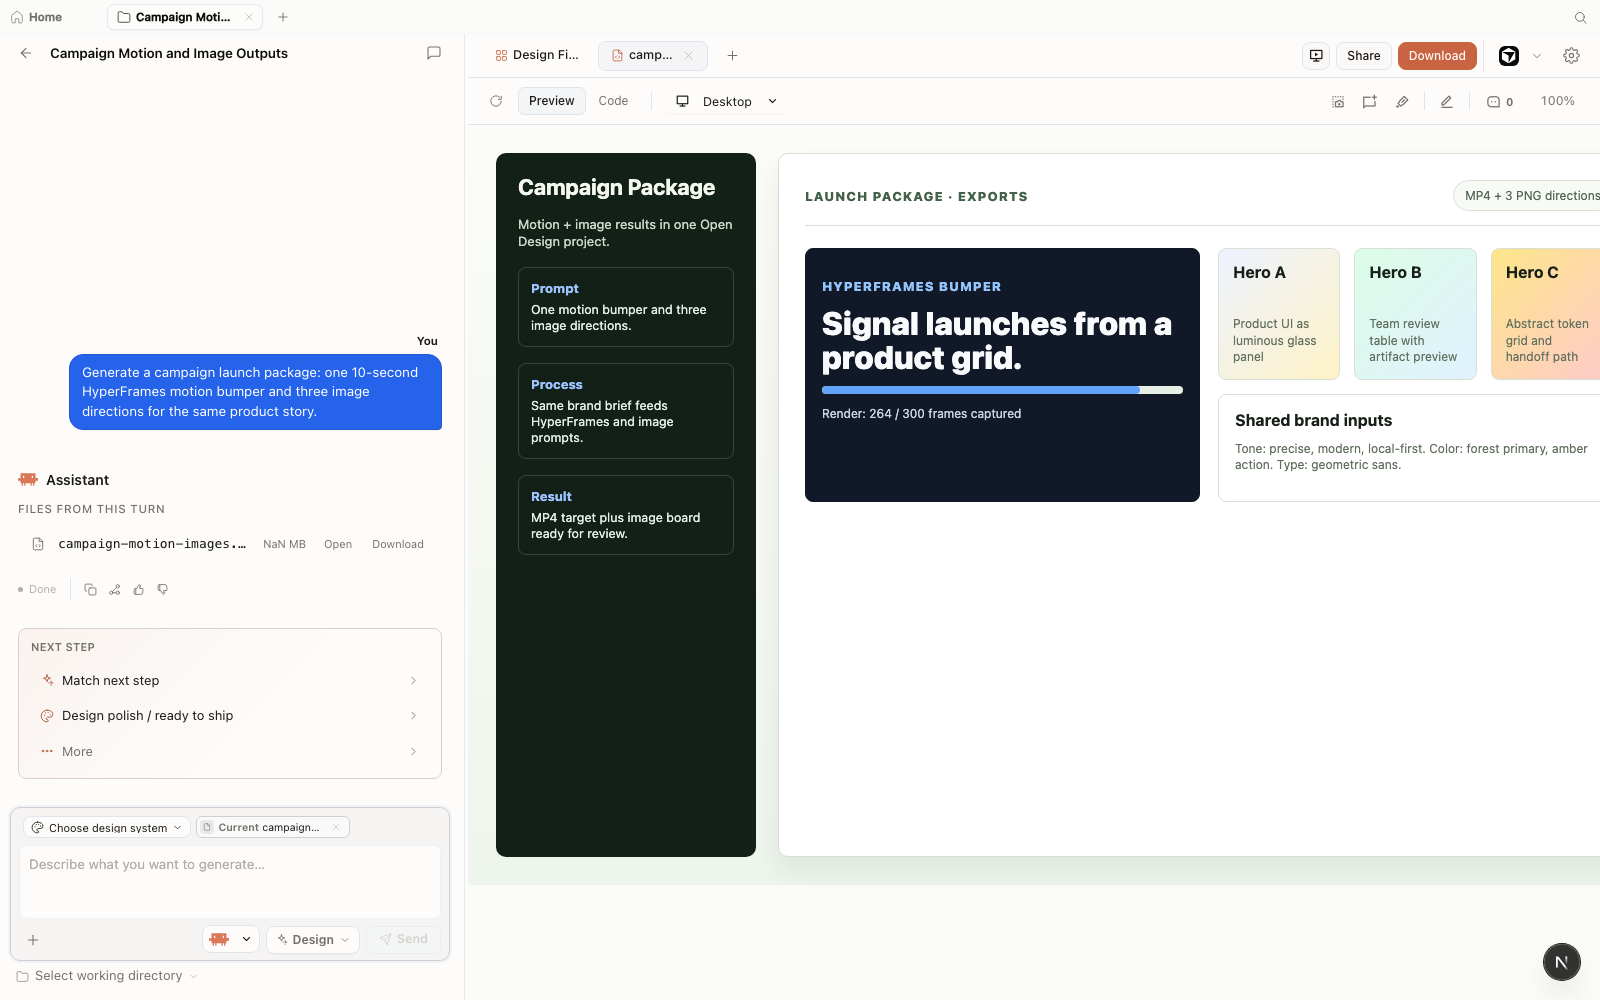Expand Select working directory chooser

pos(107,976)
